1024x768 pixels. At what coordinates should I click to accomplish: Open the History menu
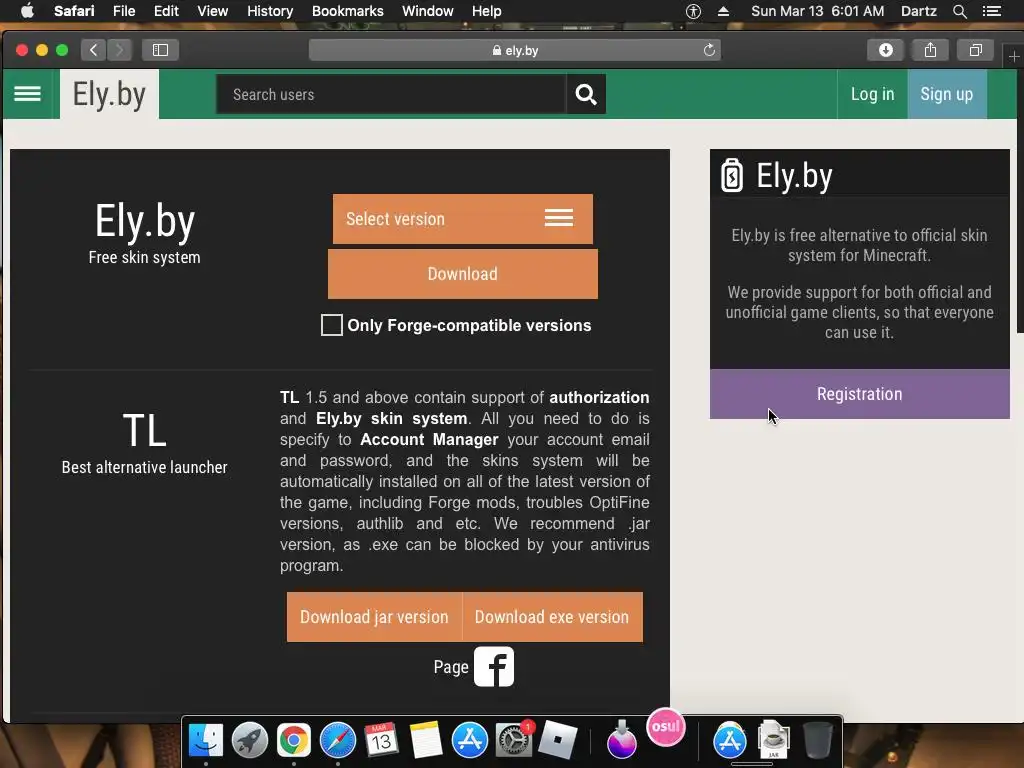(x=270, y=11)
